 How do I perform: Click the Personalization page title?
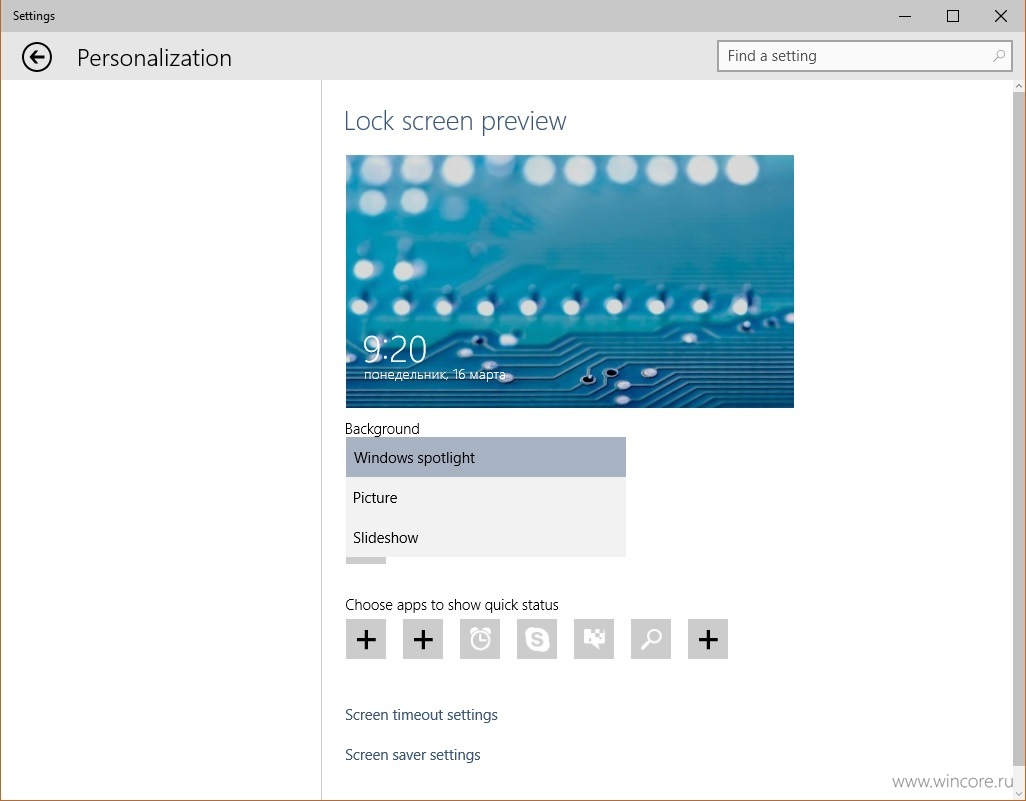click(154, 58)
